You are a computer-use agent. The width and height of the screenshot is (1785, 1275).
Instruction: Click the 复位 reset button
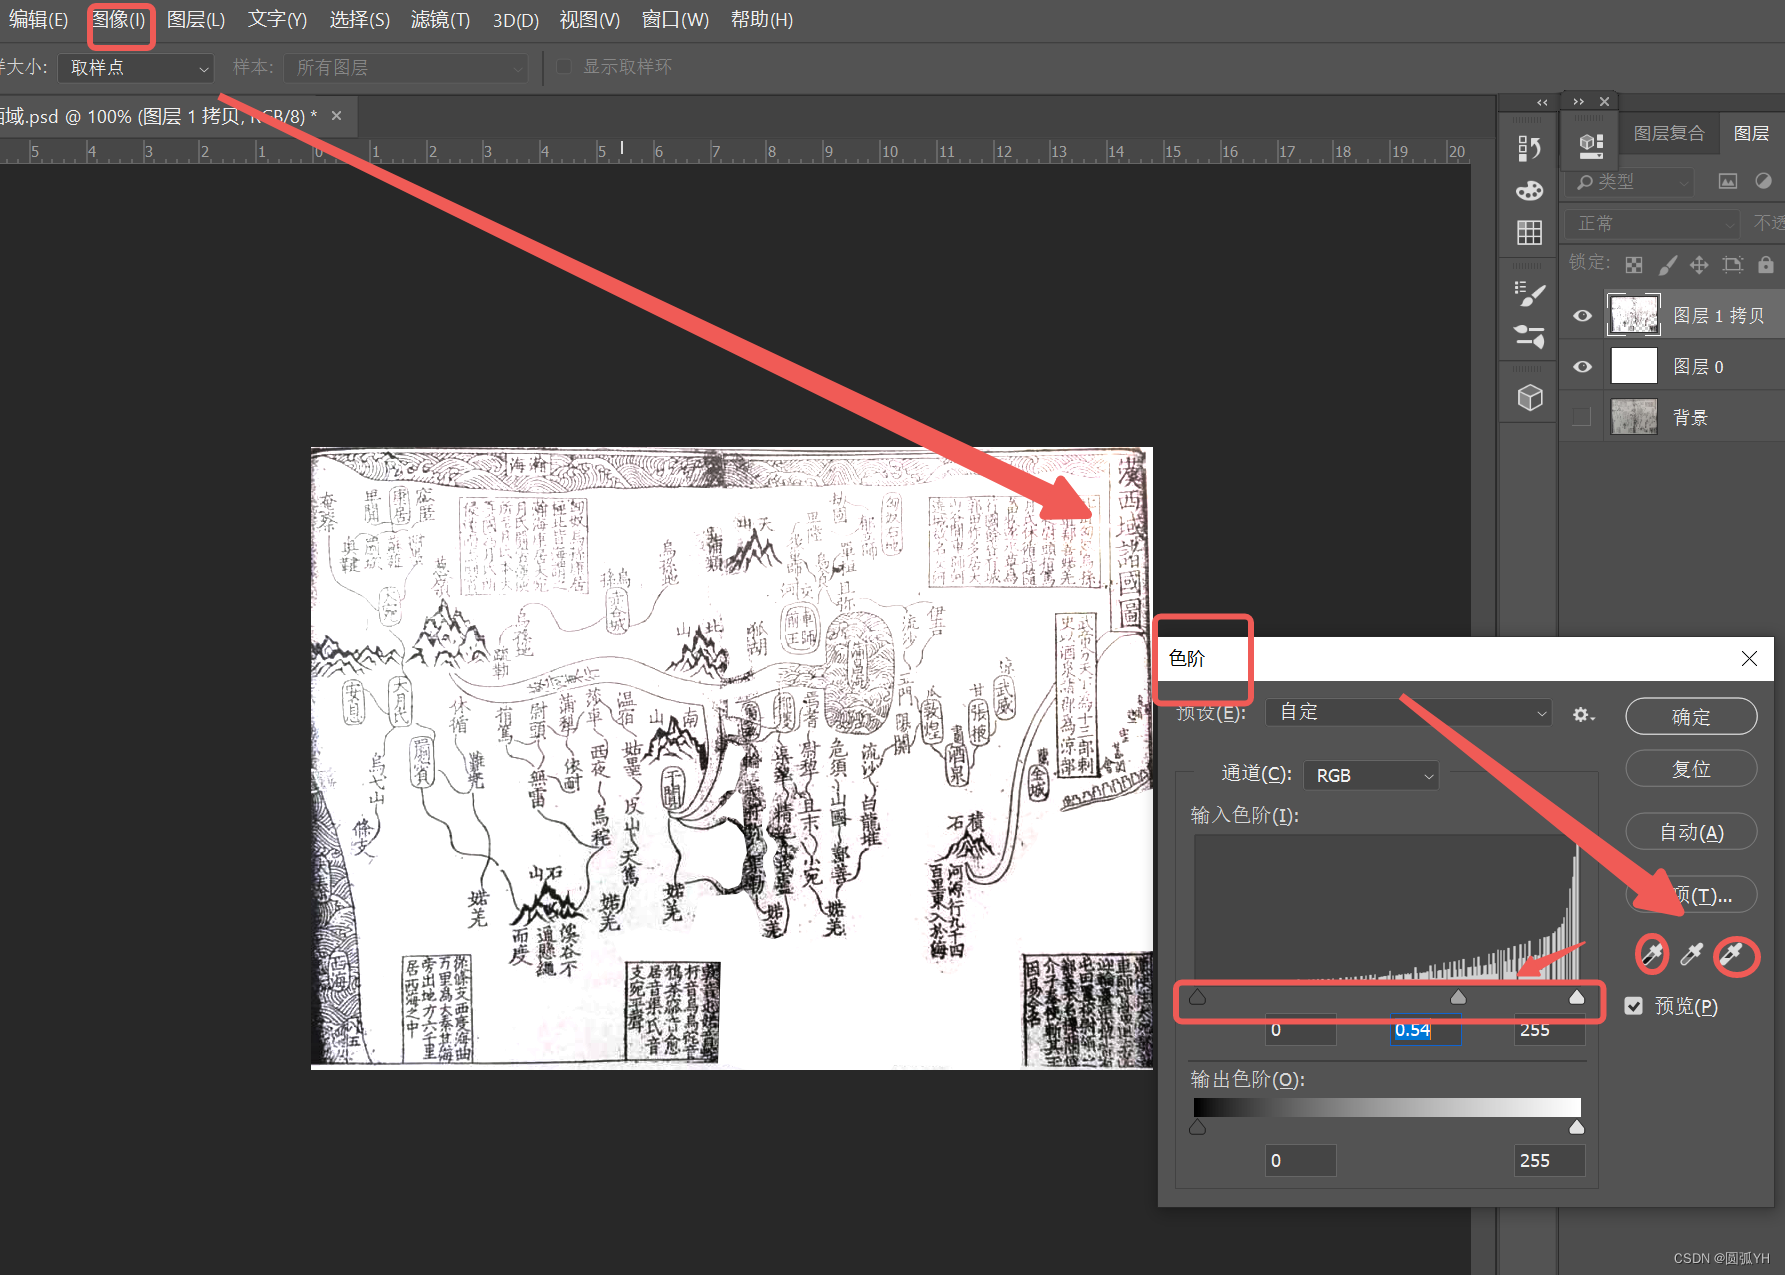[x=1691, y=769]
